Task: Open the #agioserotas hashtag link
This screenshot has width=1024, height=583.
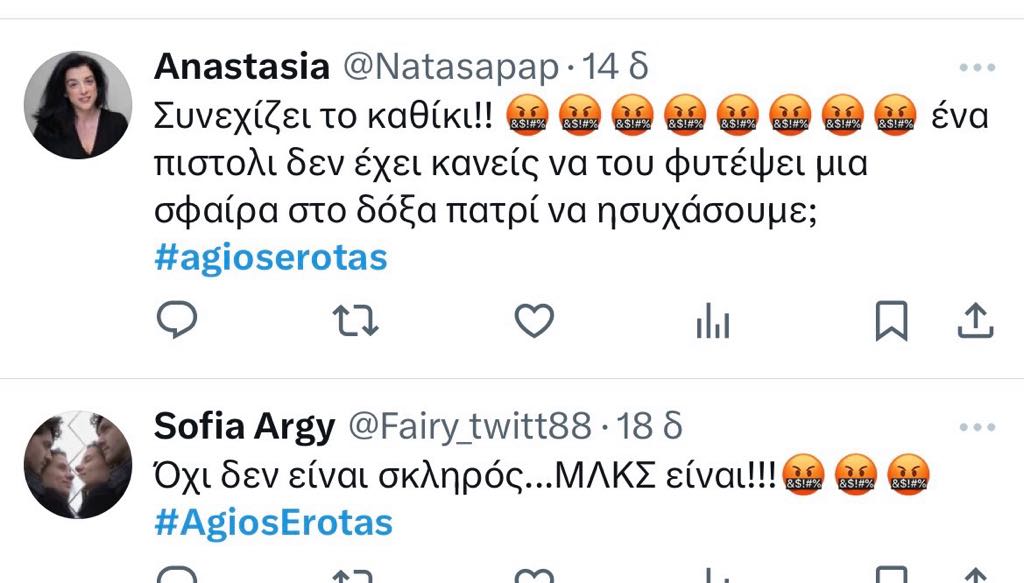Action: [271, 257]
